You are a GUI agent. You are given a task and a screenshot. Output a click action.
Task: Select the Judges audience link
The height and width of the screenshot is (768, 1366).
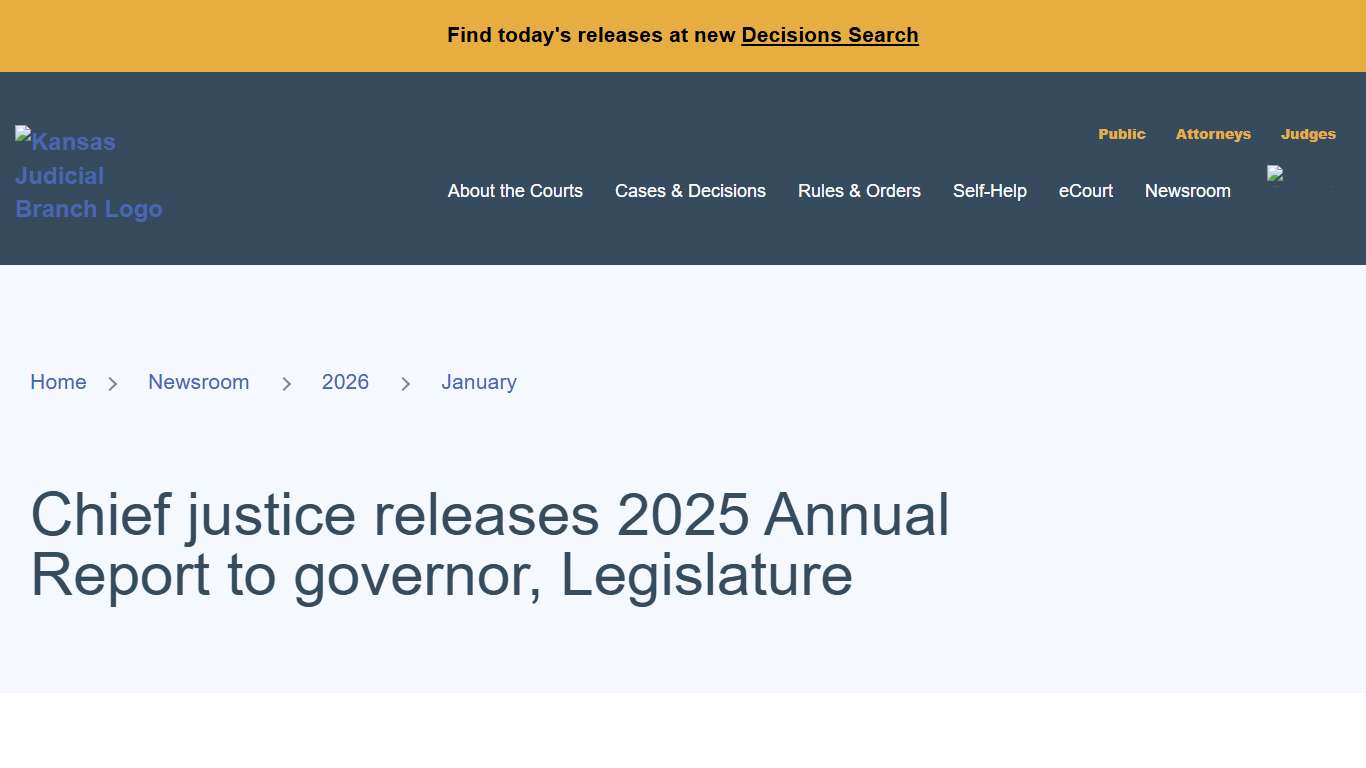click(x=1308, y=134)
